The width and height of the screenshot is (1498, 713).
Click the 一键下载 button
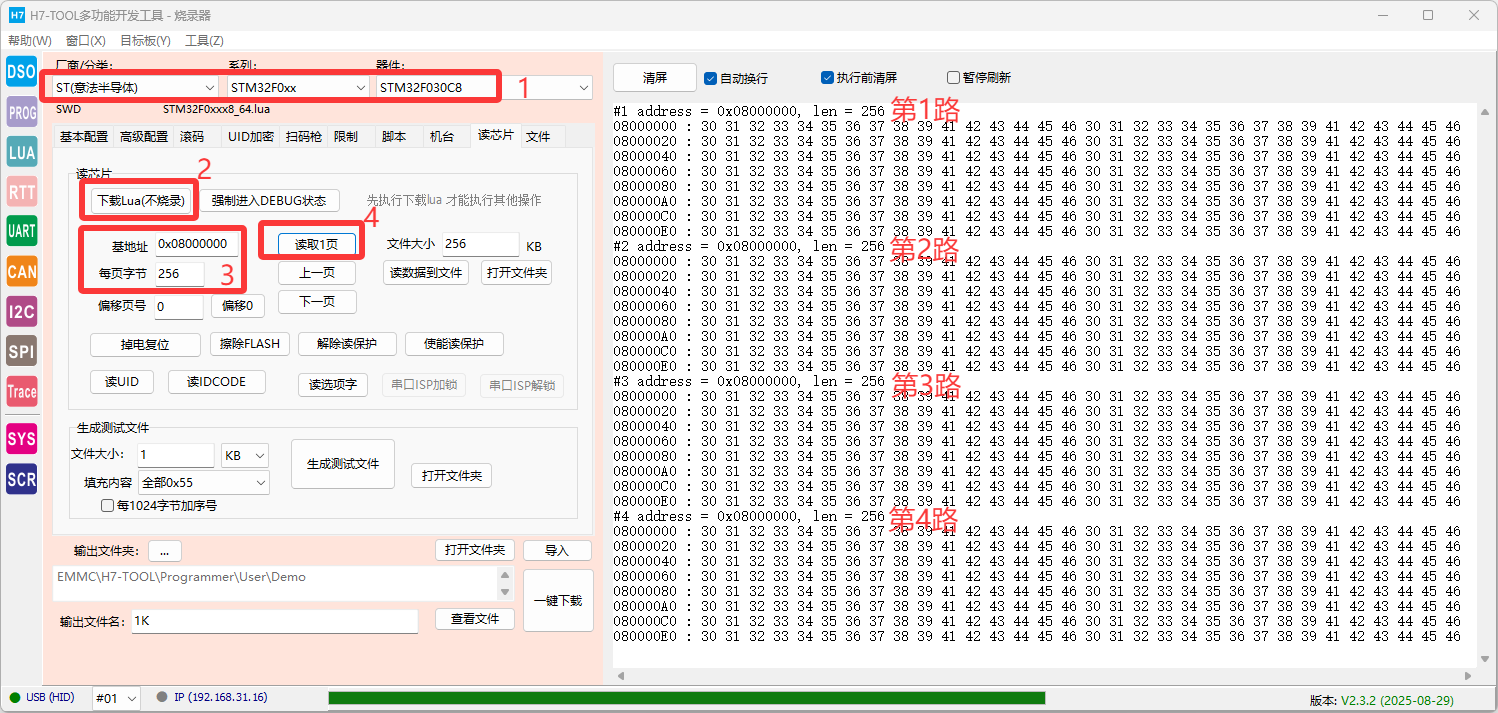coord(558,600)
